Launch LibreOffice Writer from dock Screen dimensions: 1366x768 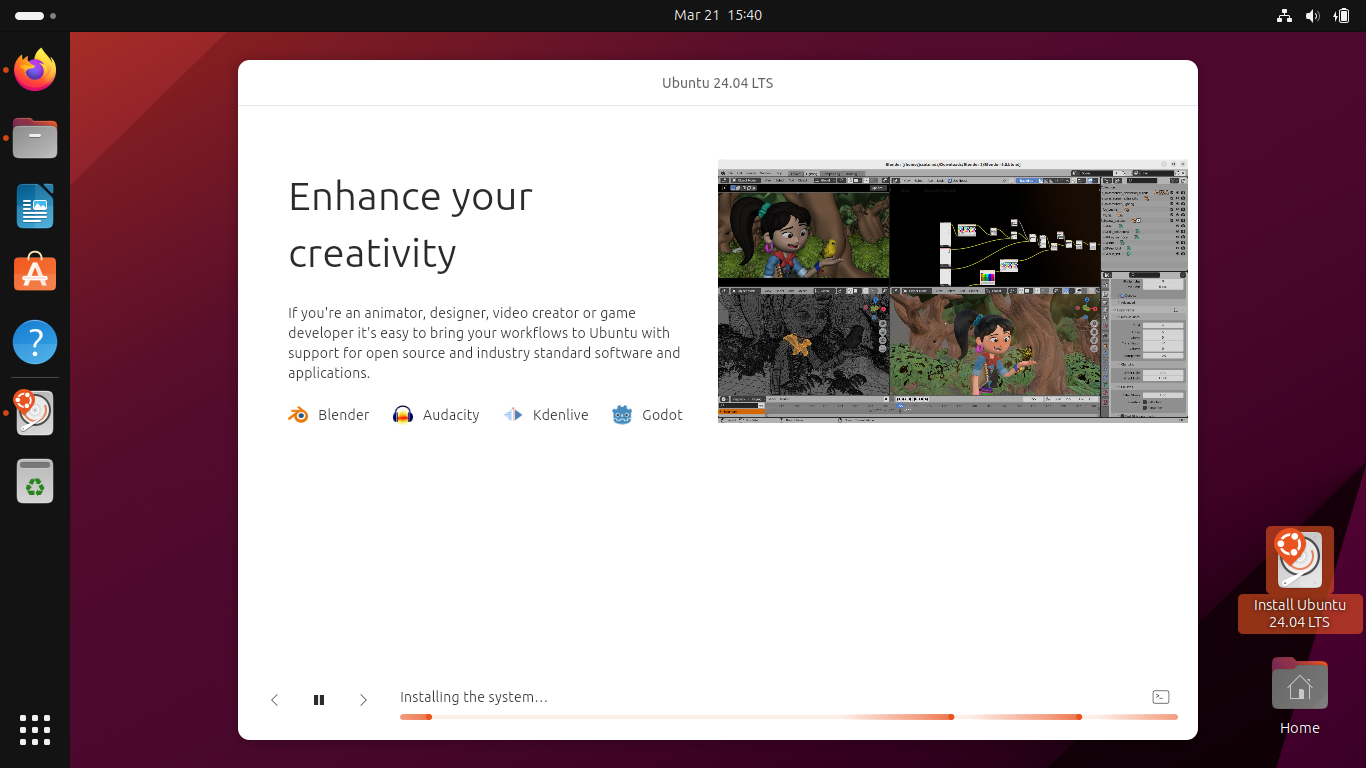point(35,206)
